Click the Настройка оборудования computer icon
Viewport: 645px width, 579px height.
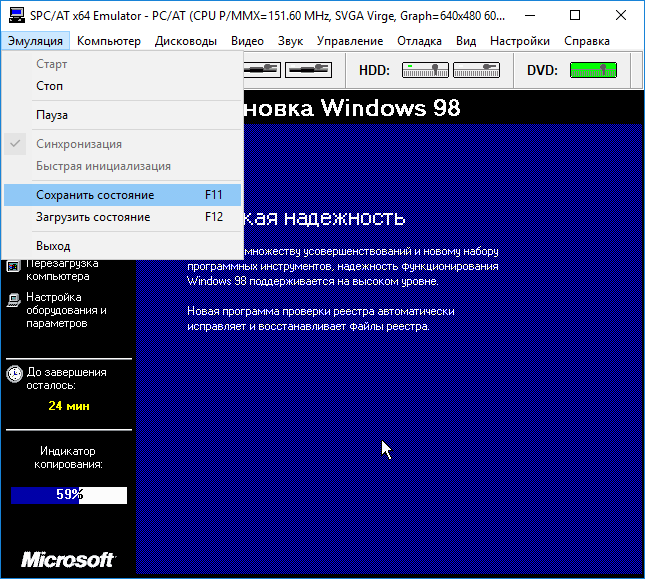(14, 300)
